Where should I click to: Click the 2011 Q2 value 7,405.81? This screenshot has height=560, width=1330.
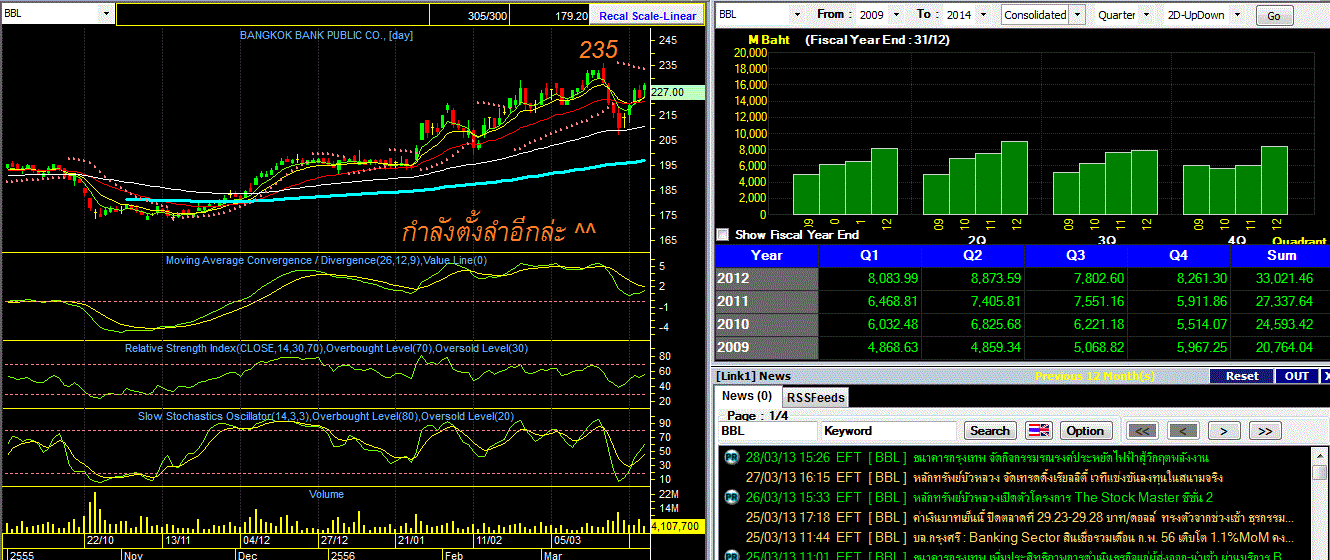pyautogui.click(x=994, y=301)
